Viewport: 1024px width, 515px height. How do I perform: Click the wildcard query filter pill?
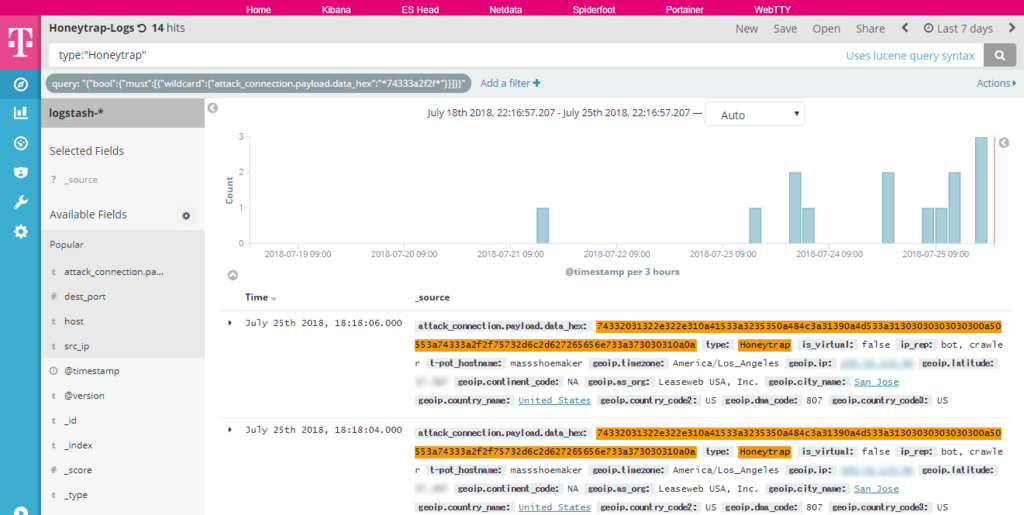(258, 83)
